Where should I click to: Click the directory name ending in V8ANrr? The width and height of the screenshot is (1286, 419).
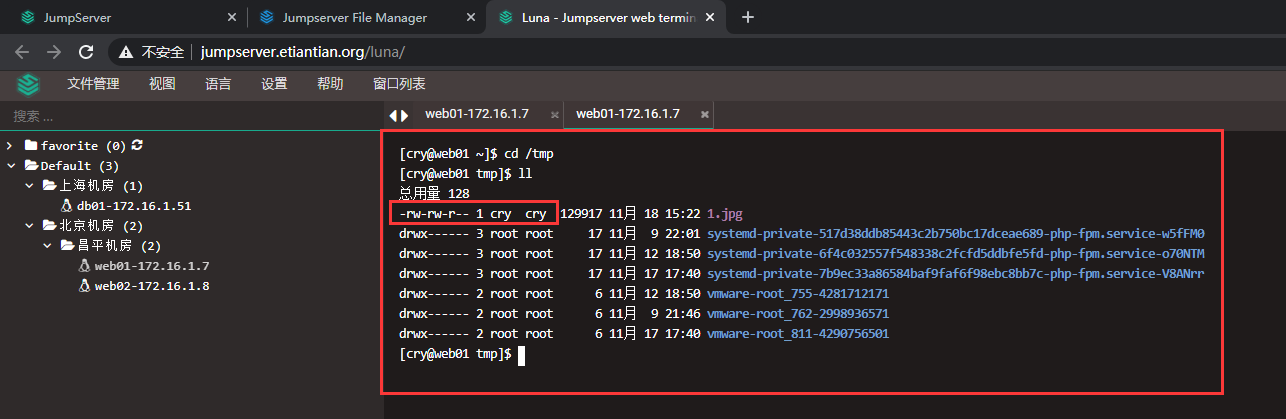(x=956, y=273)
